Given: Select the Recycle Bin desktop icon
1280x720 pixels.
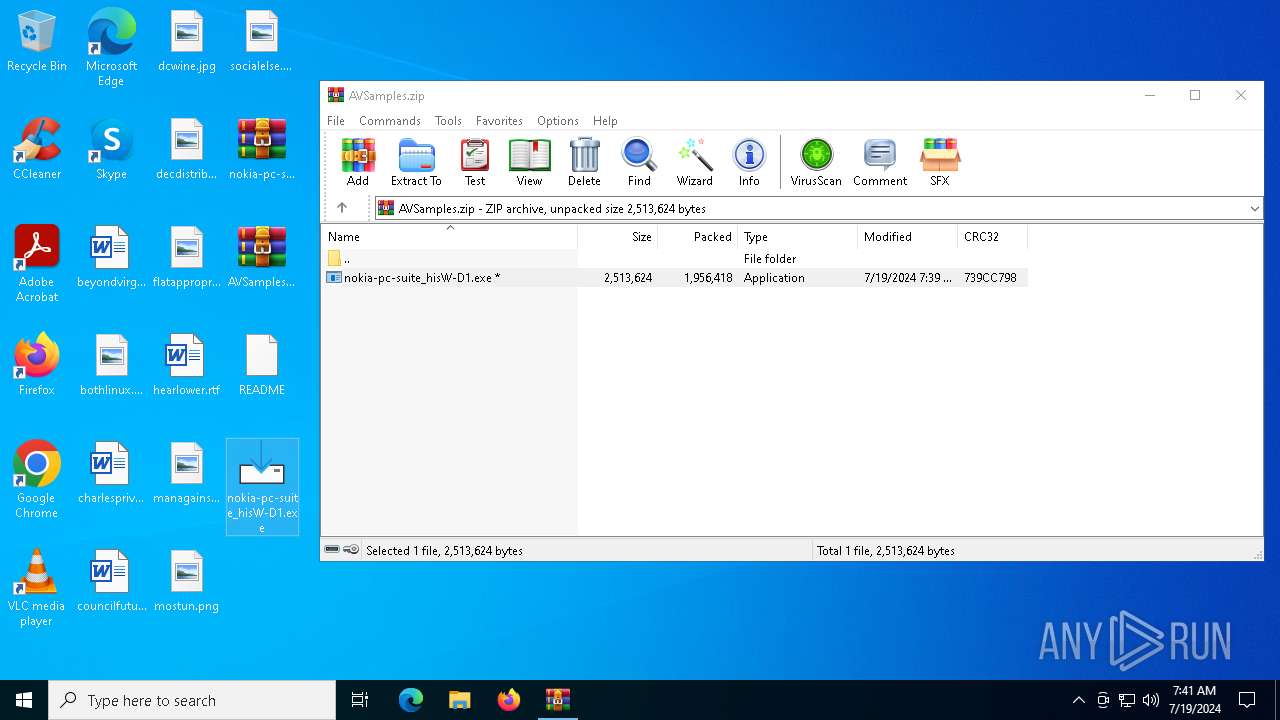Looking at the screenshot, I should click(x=37, y=42).
